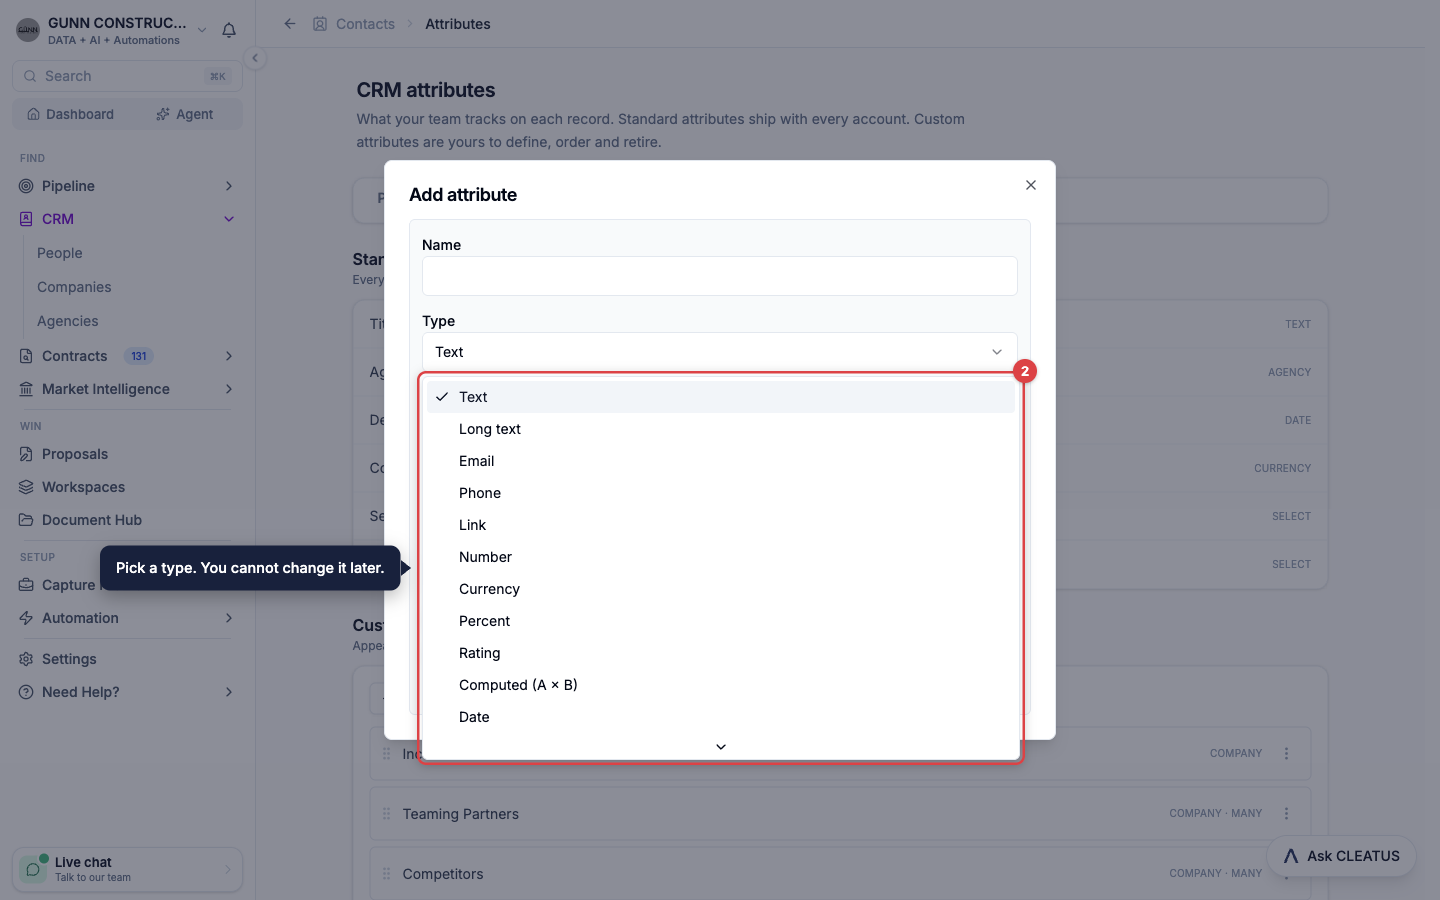Focus the sidebar Search box
Viewport: 1440px width, 900px height.
pyautogui.click(x=127, y=76)
